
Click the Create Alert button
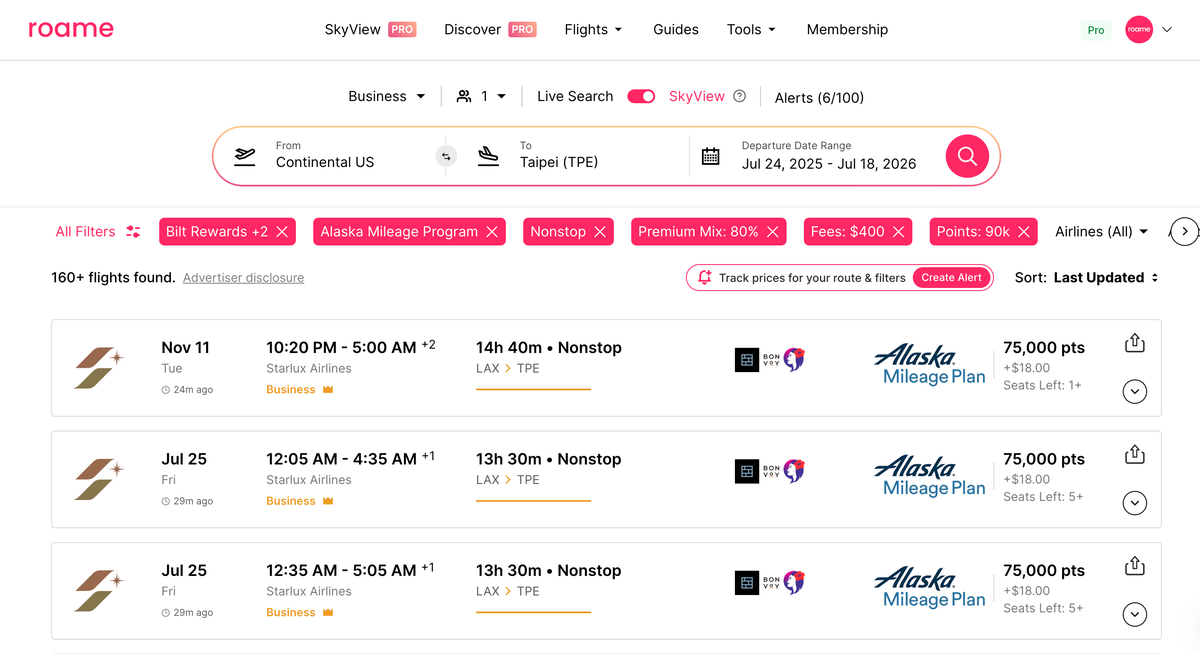click(x=951, y=278)
